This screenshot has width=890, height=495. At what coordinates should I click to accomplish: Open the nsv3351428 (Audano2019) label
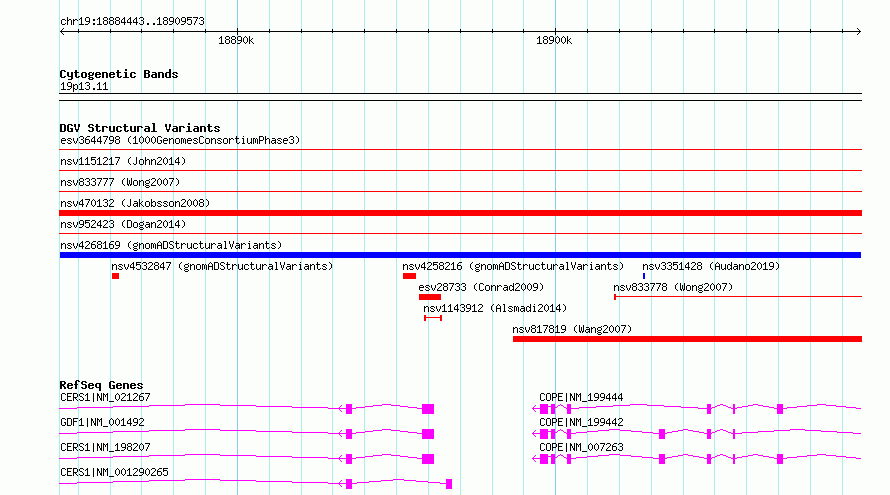point(711,266)
